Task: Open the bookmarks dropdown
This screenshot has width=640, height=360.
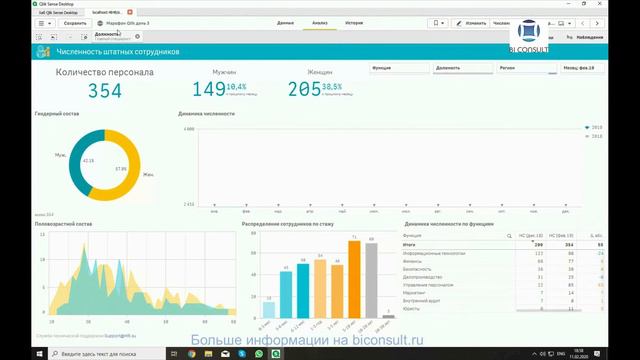Action: click(439, 23)
